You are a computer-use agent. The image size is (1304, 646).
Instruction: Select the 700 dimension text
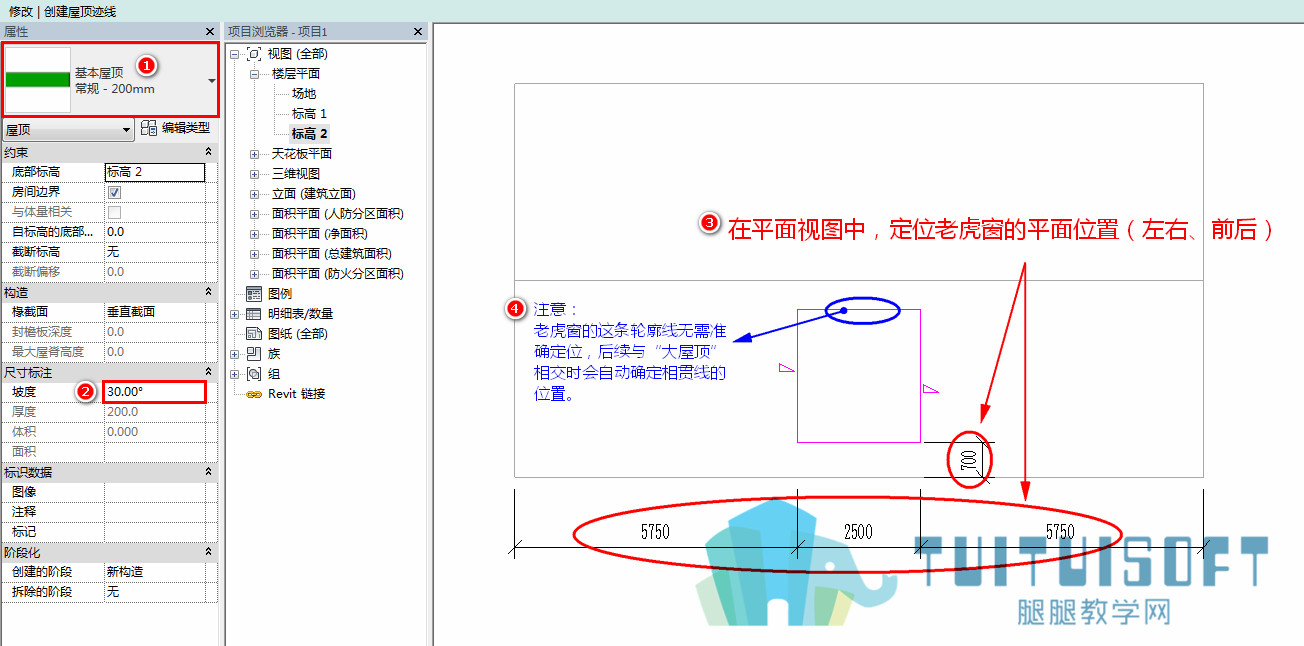[967, 461]
